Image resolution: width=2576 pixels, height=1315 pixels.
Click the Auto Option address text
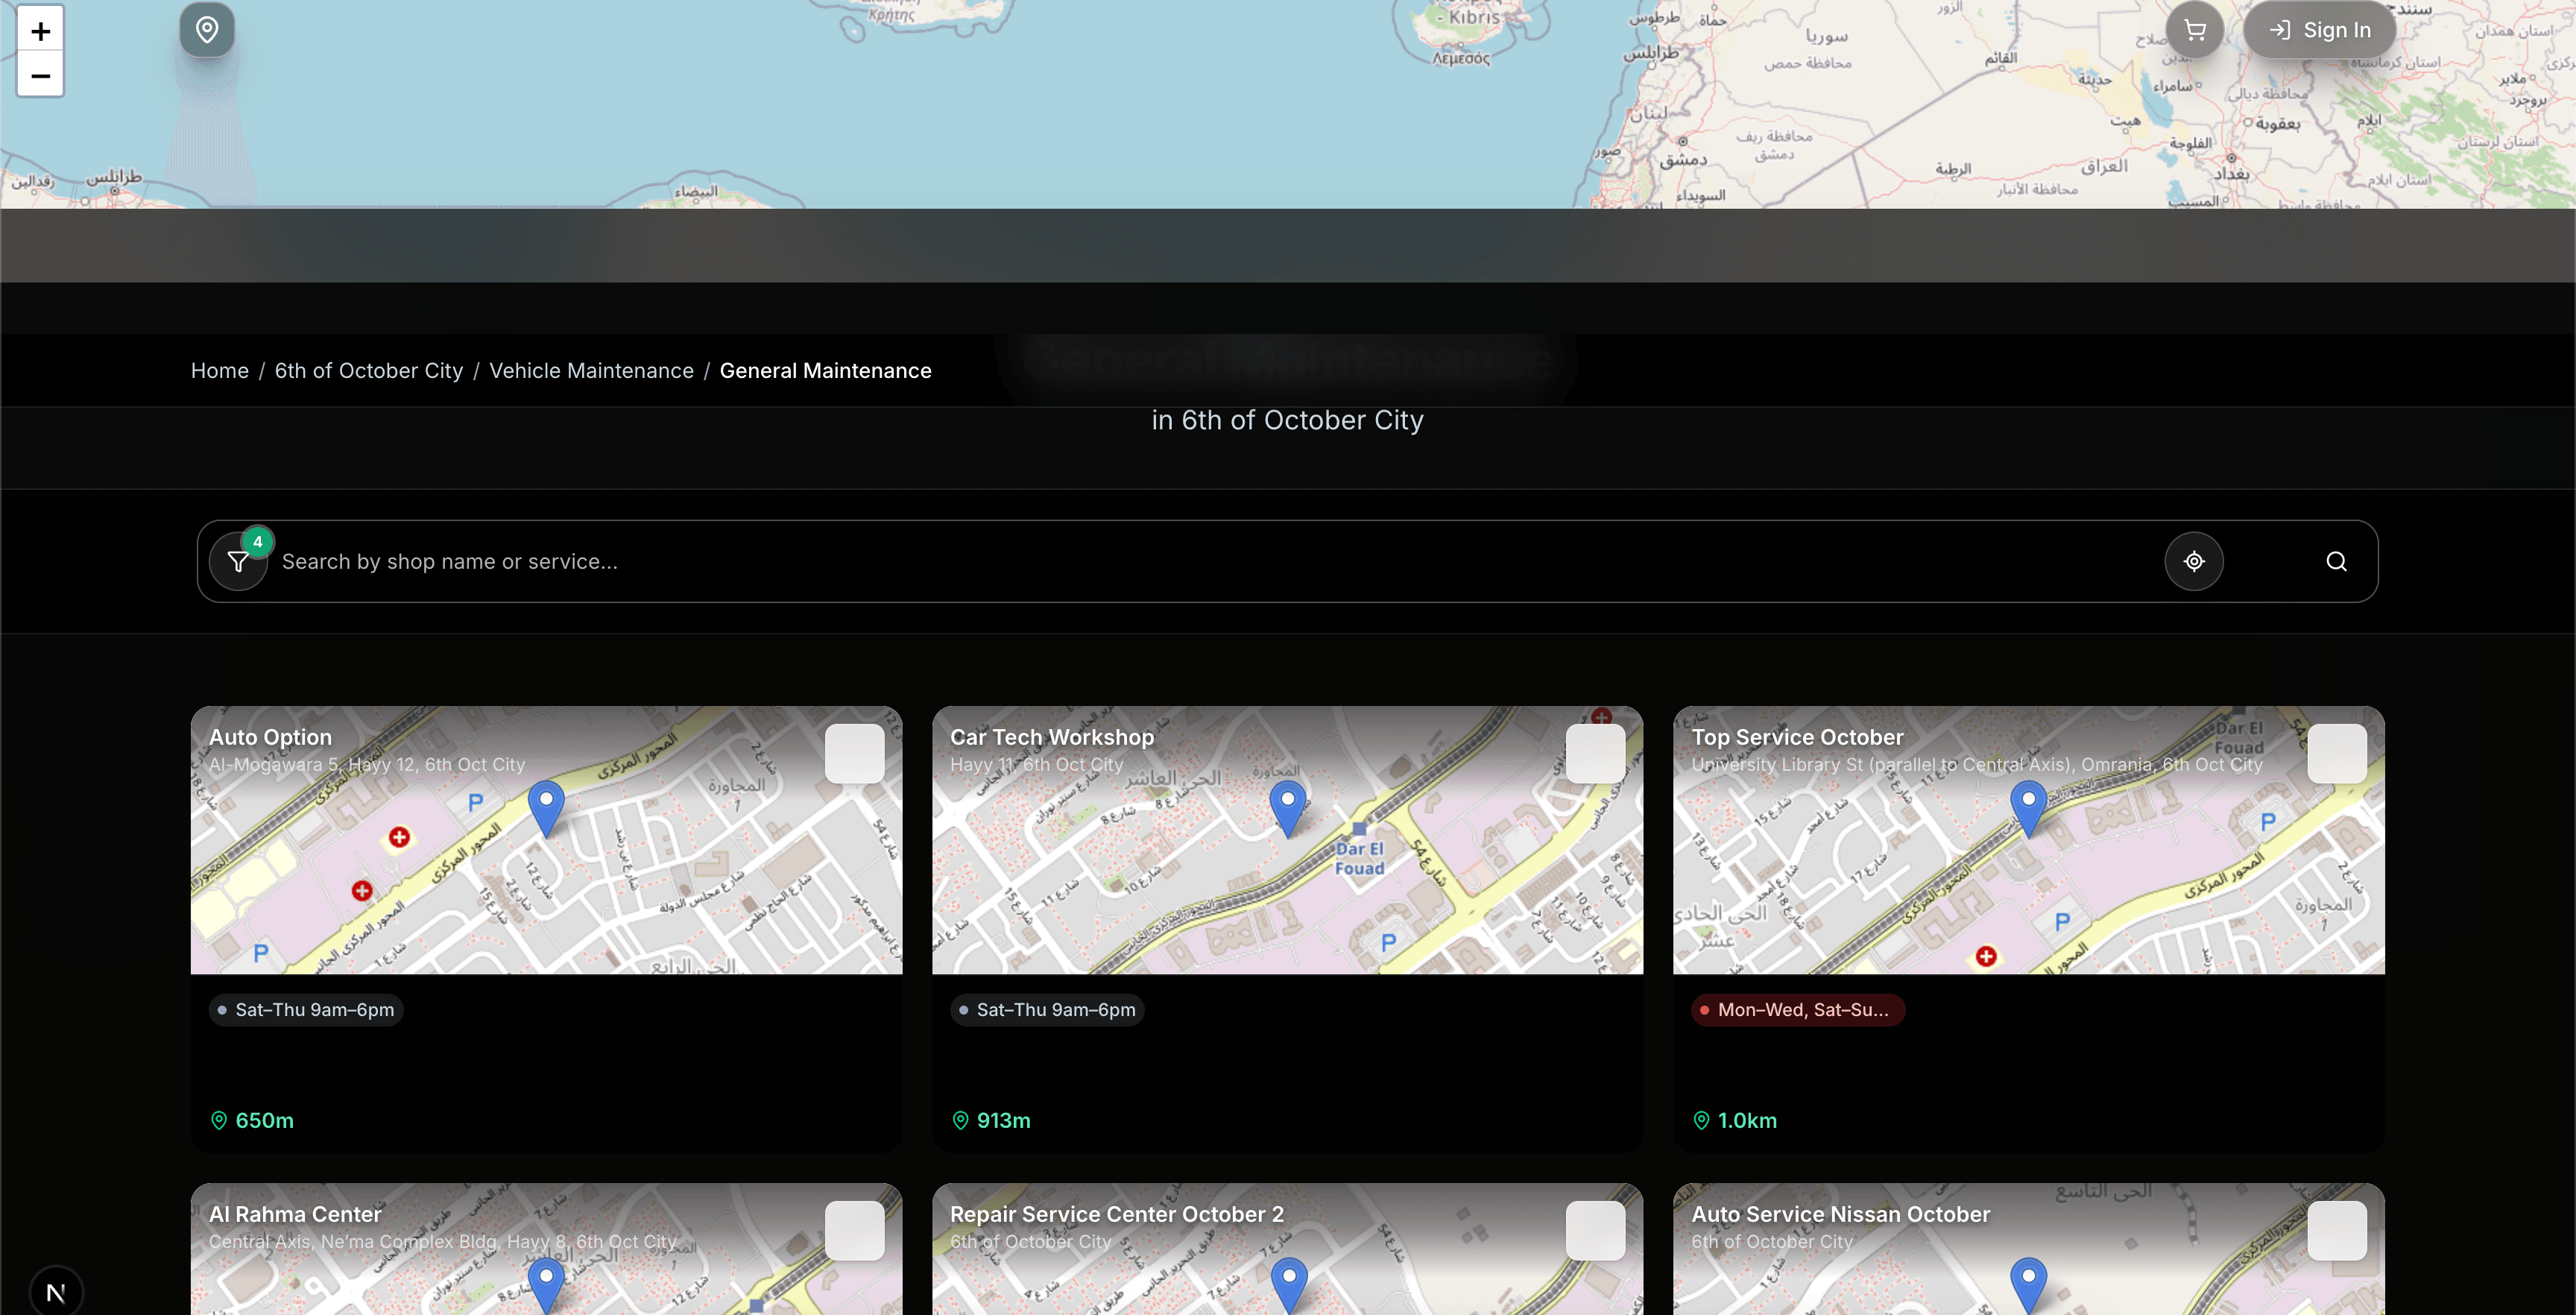367,765
